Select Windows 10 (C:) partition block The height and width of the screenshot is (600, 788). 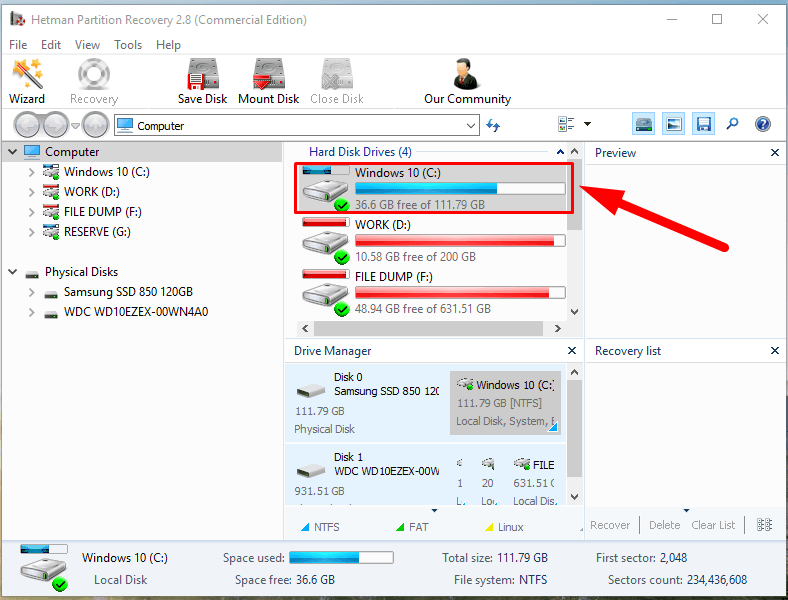click(505, 403)
